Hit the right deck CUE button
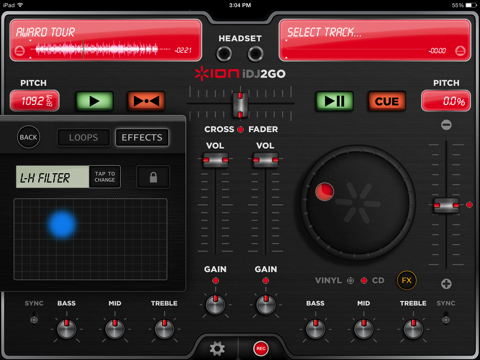This screenshot has height=360, width=480. pos(387,101)
